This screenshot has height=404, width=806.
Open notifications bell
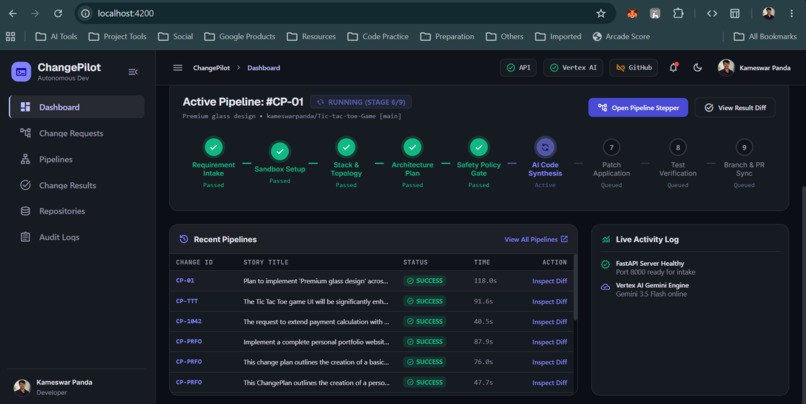pyautogui.click(x=673, y=68)
